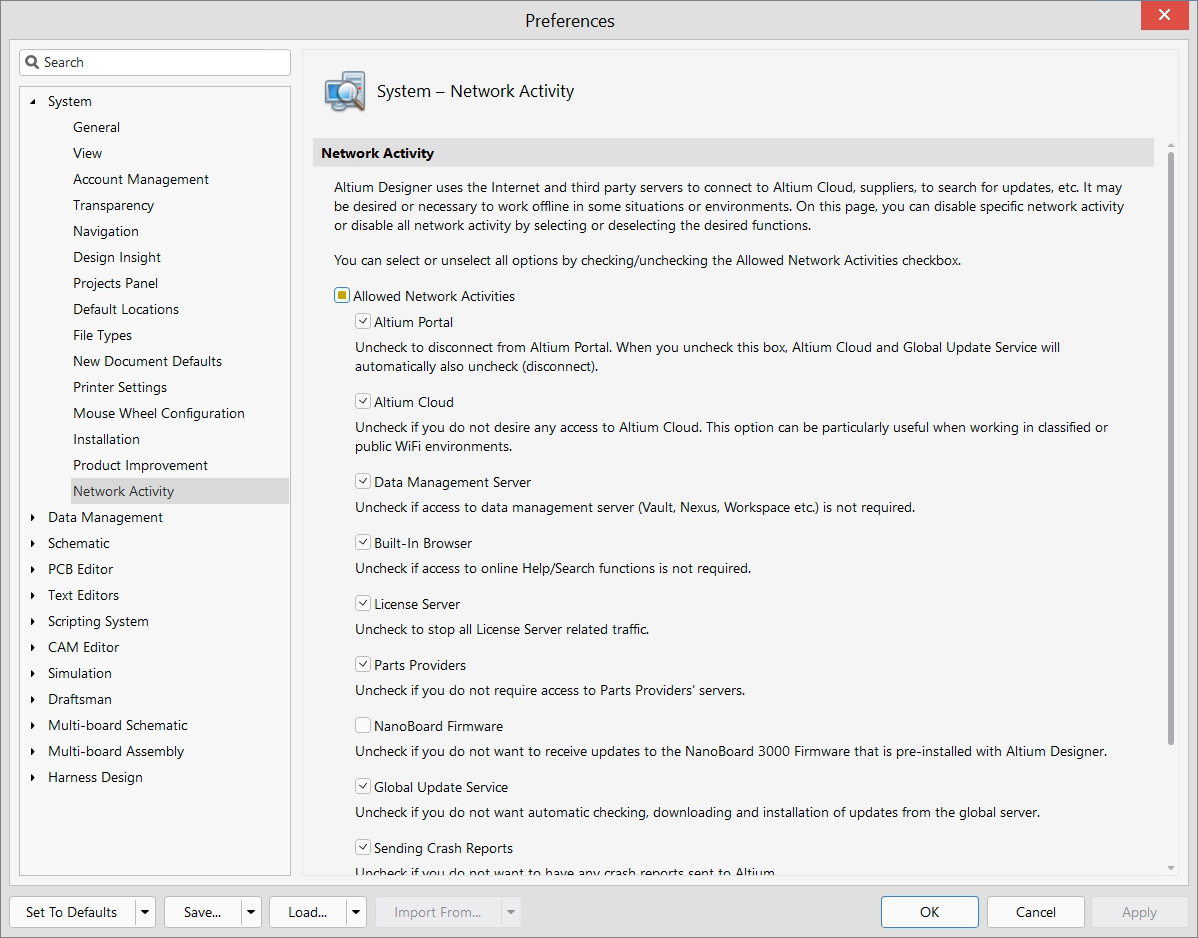Expand the CAM Editor node

33,647
